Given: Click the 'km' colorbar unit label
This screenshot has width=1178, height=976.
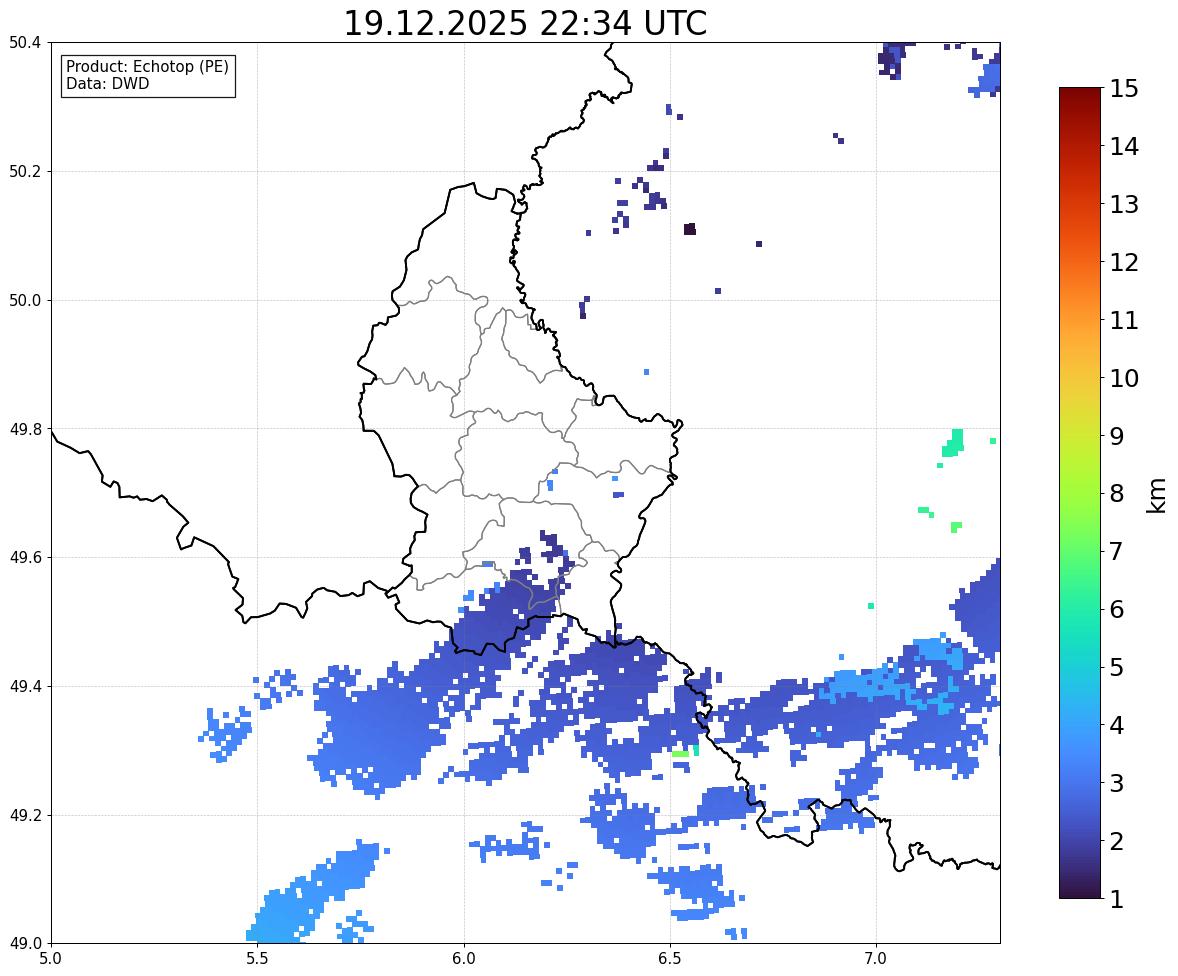Looking at the screenshot, I should click(x=1157, y=495).
